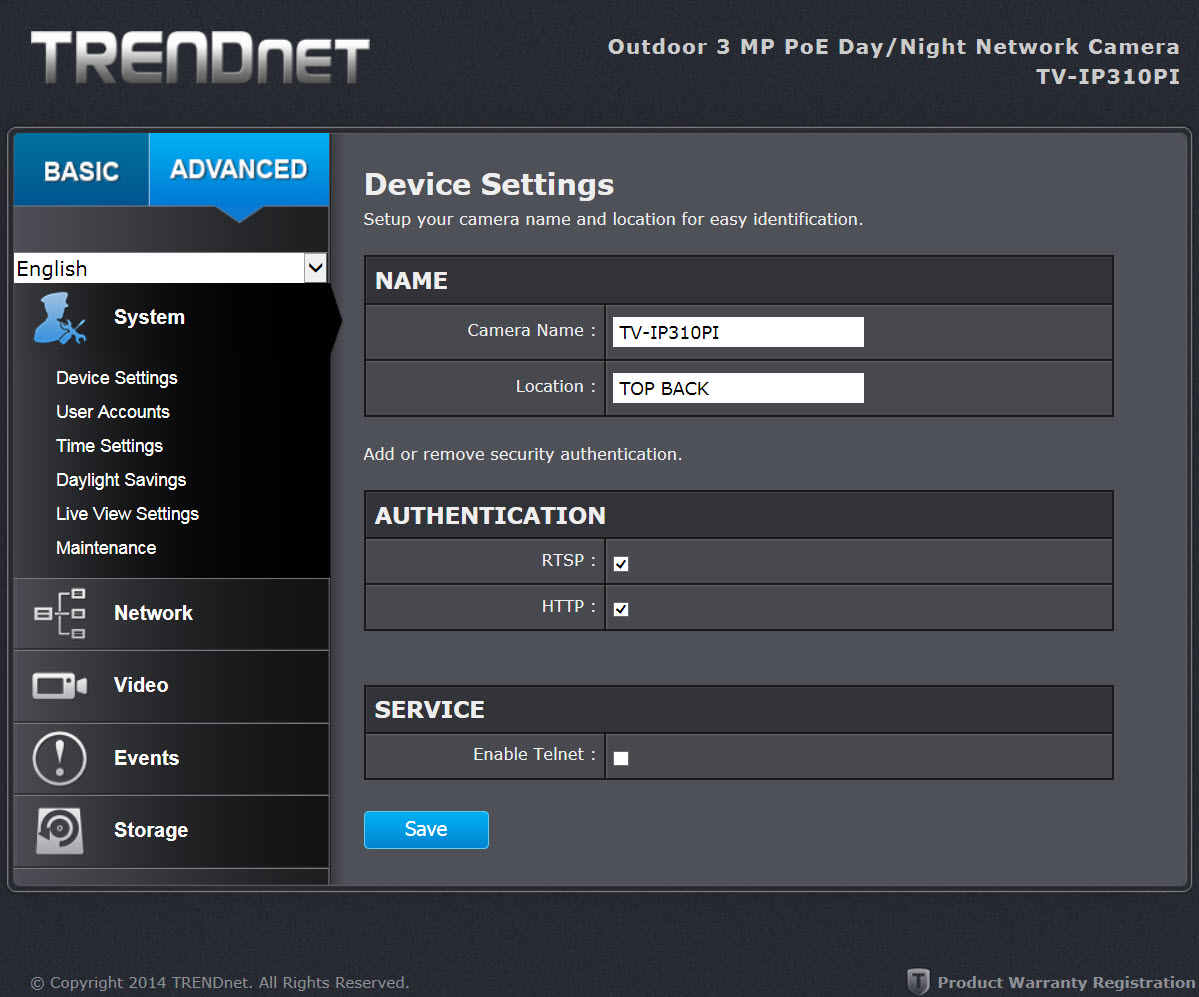Click the TRENDnet logo
This screenshot has width=1199, height=997.
pos(200,57)
